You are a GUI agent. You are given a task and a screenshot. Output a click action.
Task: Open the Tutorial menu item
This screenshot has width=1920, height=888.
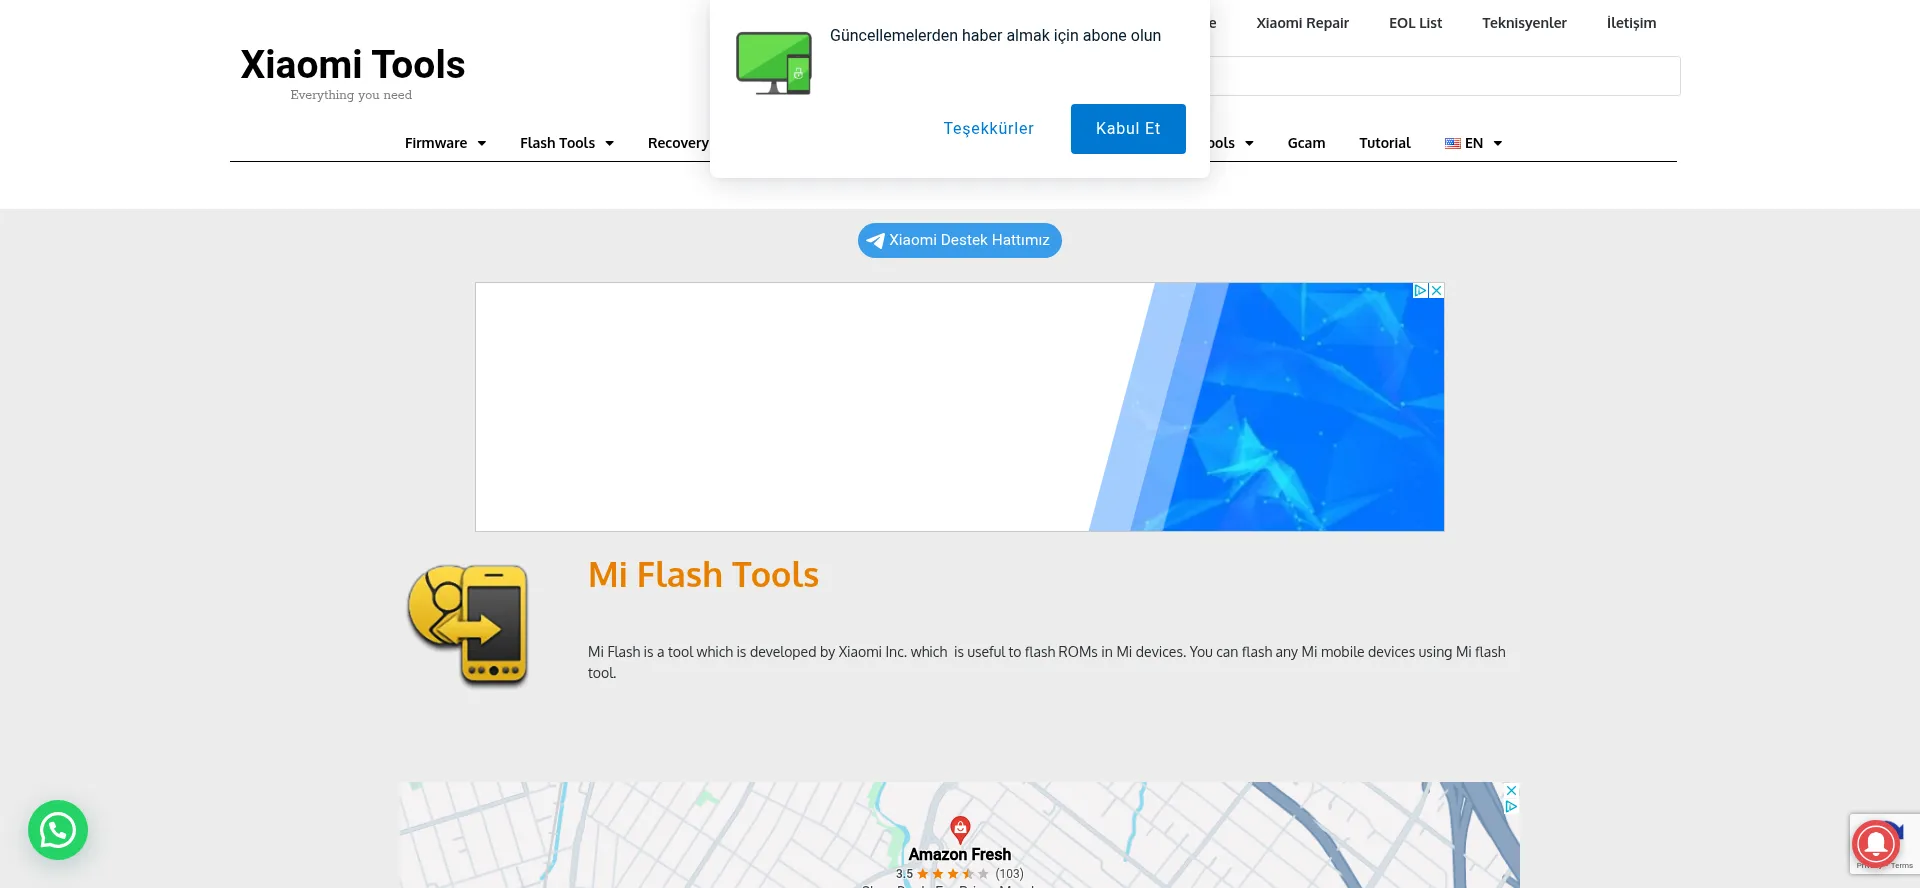tap(1384, 143)
